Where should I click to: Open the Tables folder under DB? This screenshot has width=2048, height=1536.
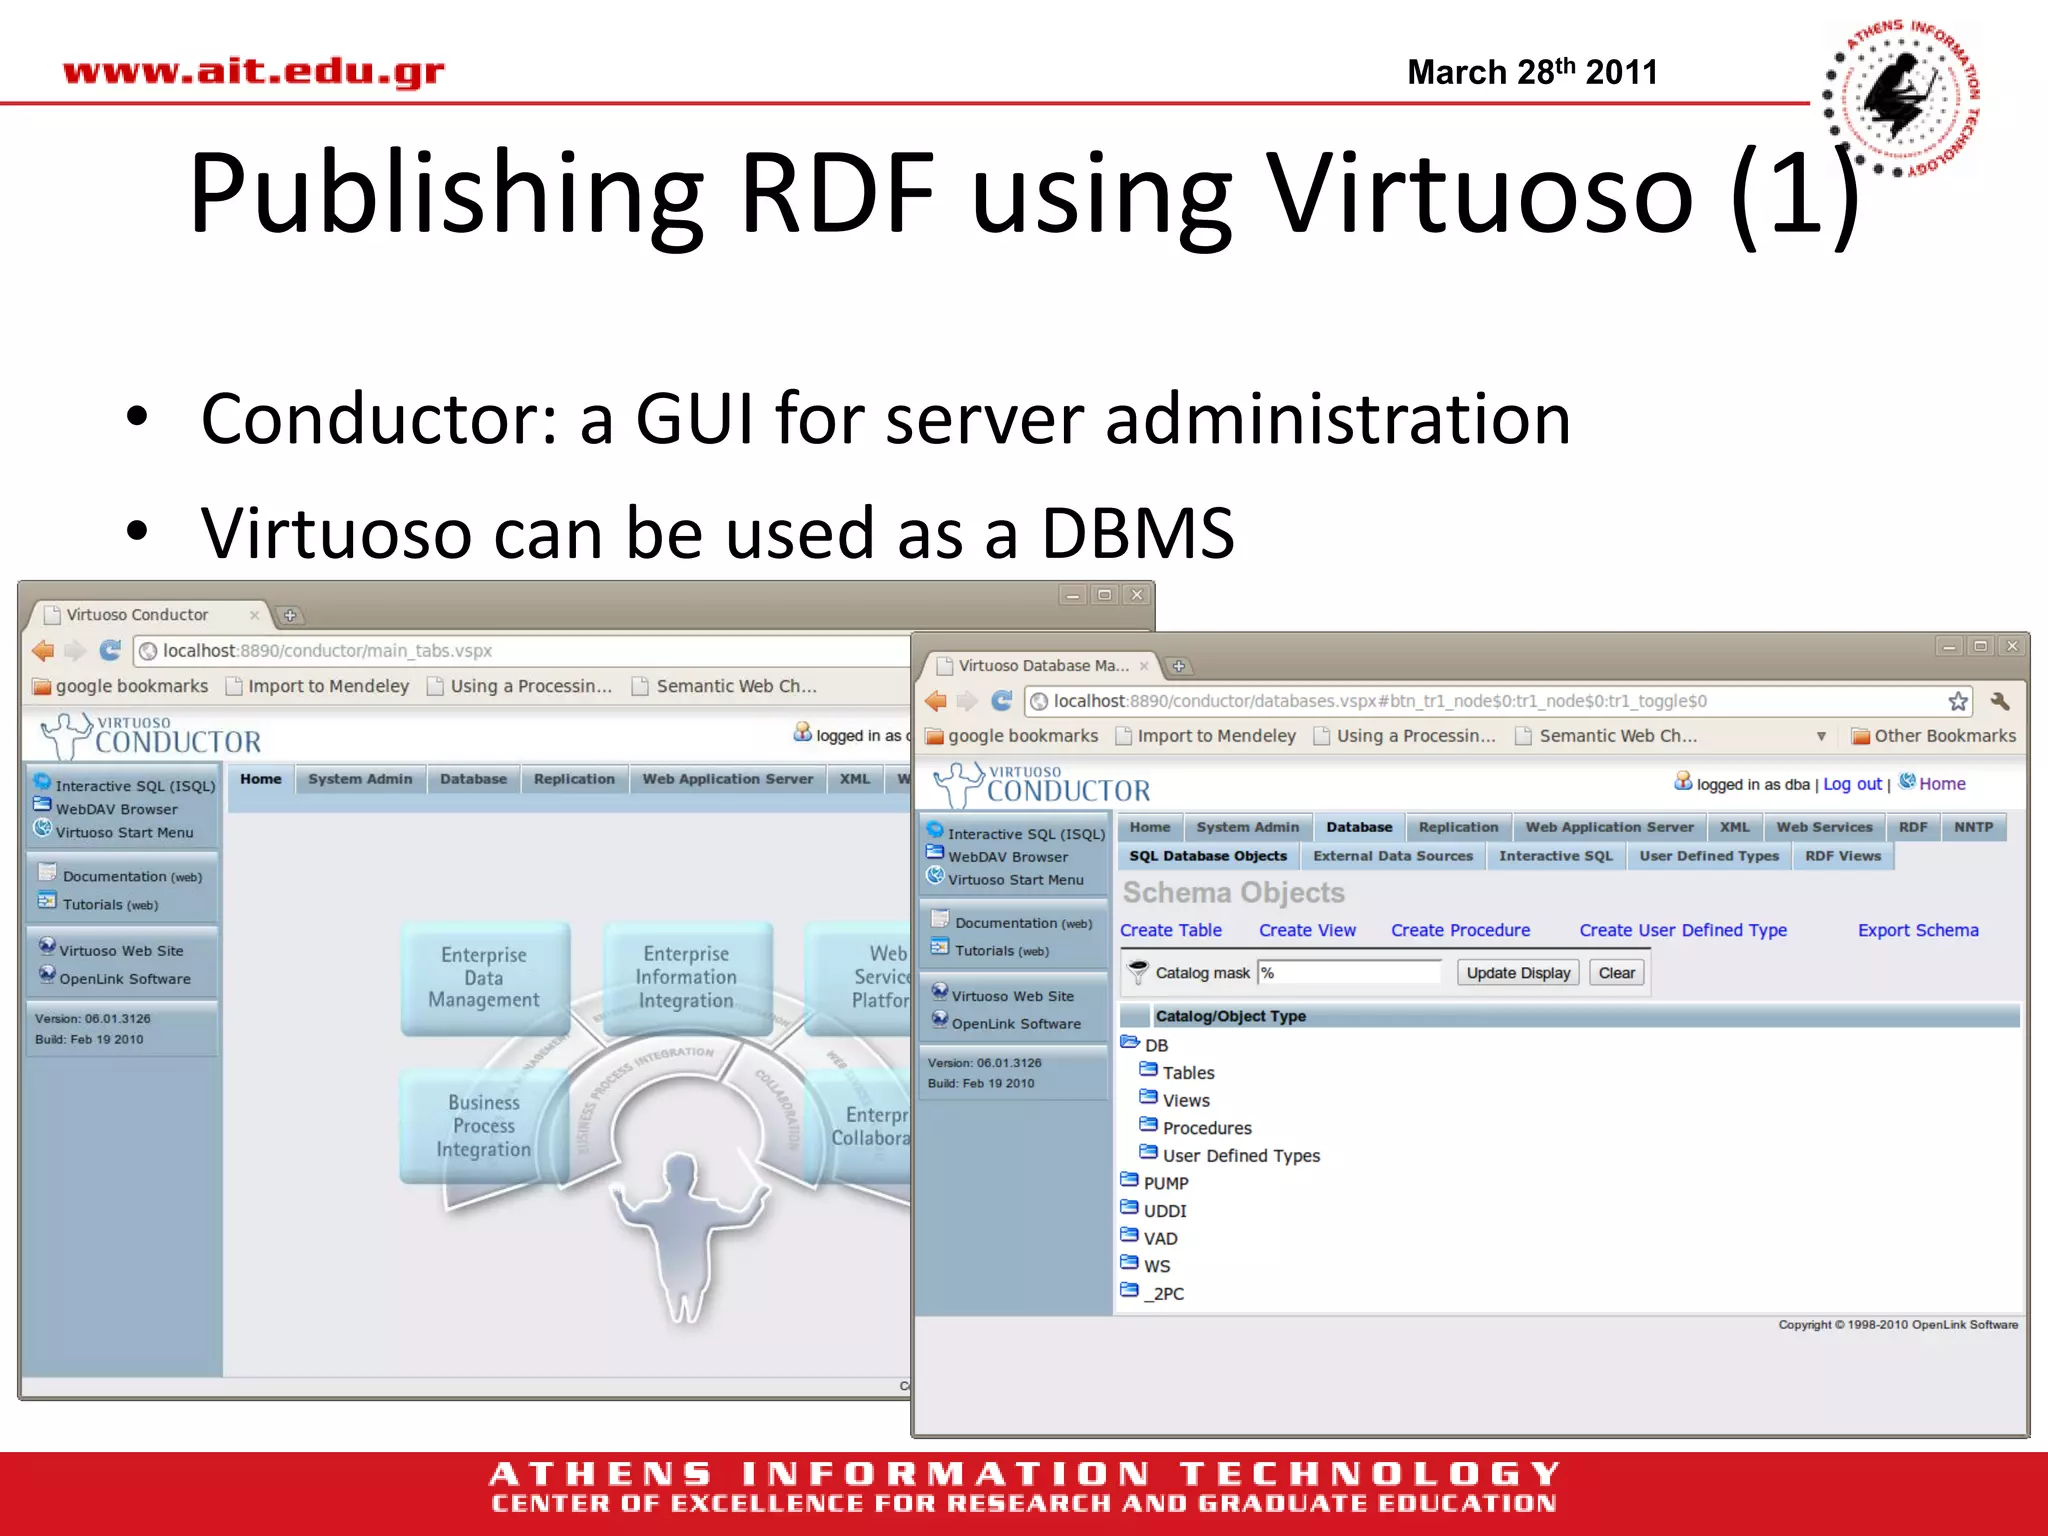click(1148, 1070)
